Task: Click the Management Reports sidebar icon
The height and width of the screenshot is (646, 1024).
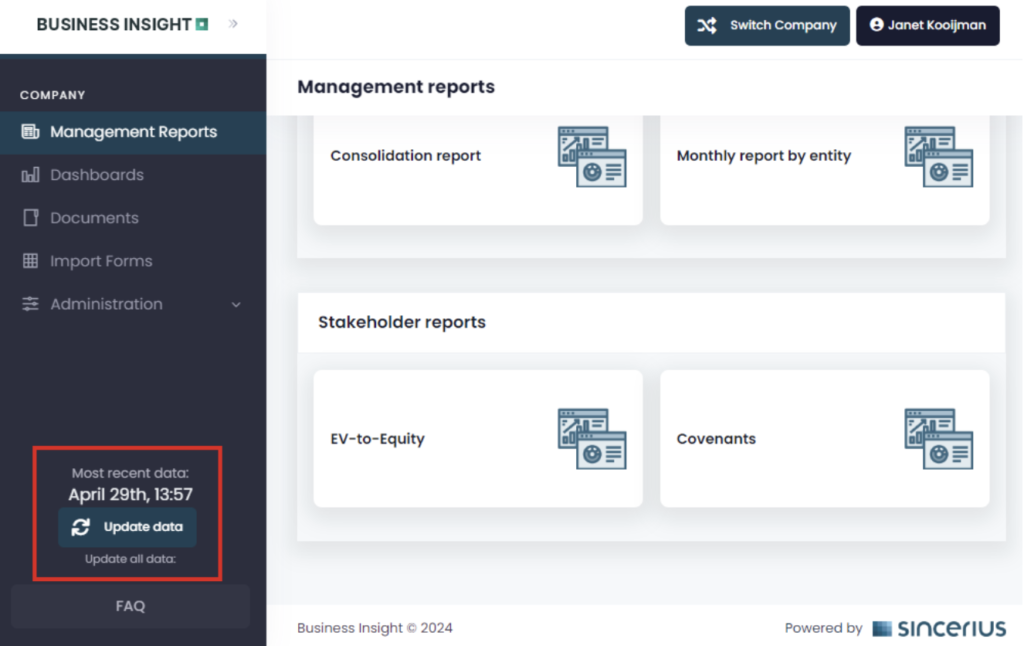Action: point(30,131)
